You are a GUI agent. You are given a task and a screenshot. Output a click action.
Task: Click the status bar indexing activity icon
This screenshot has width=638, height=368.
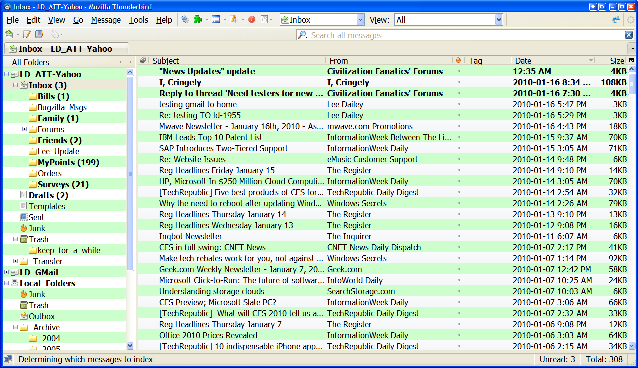(x=8, y=359)
